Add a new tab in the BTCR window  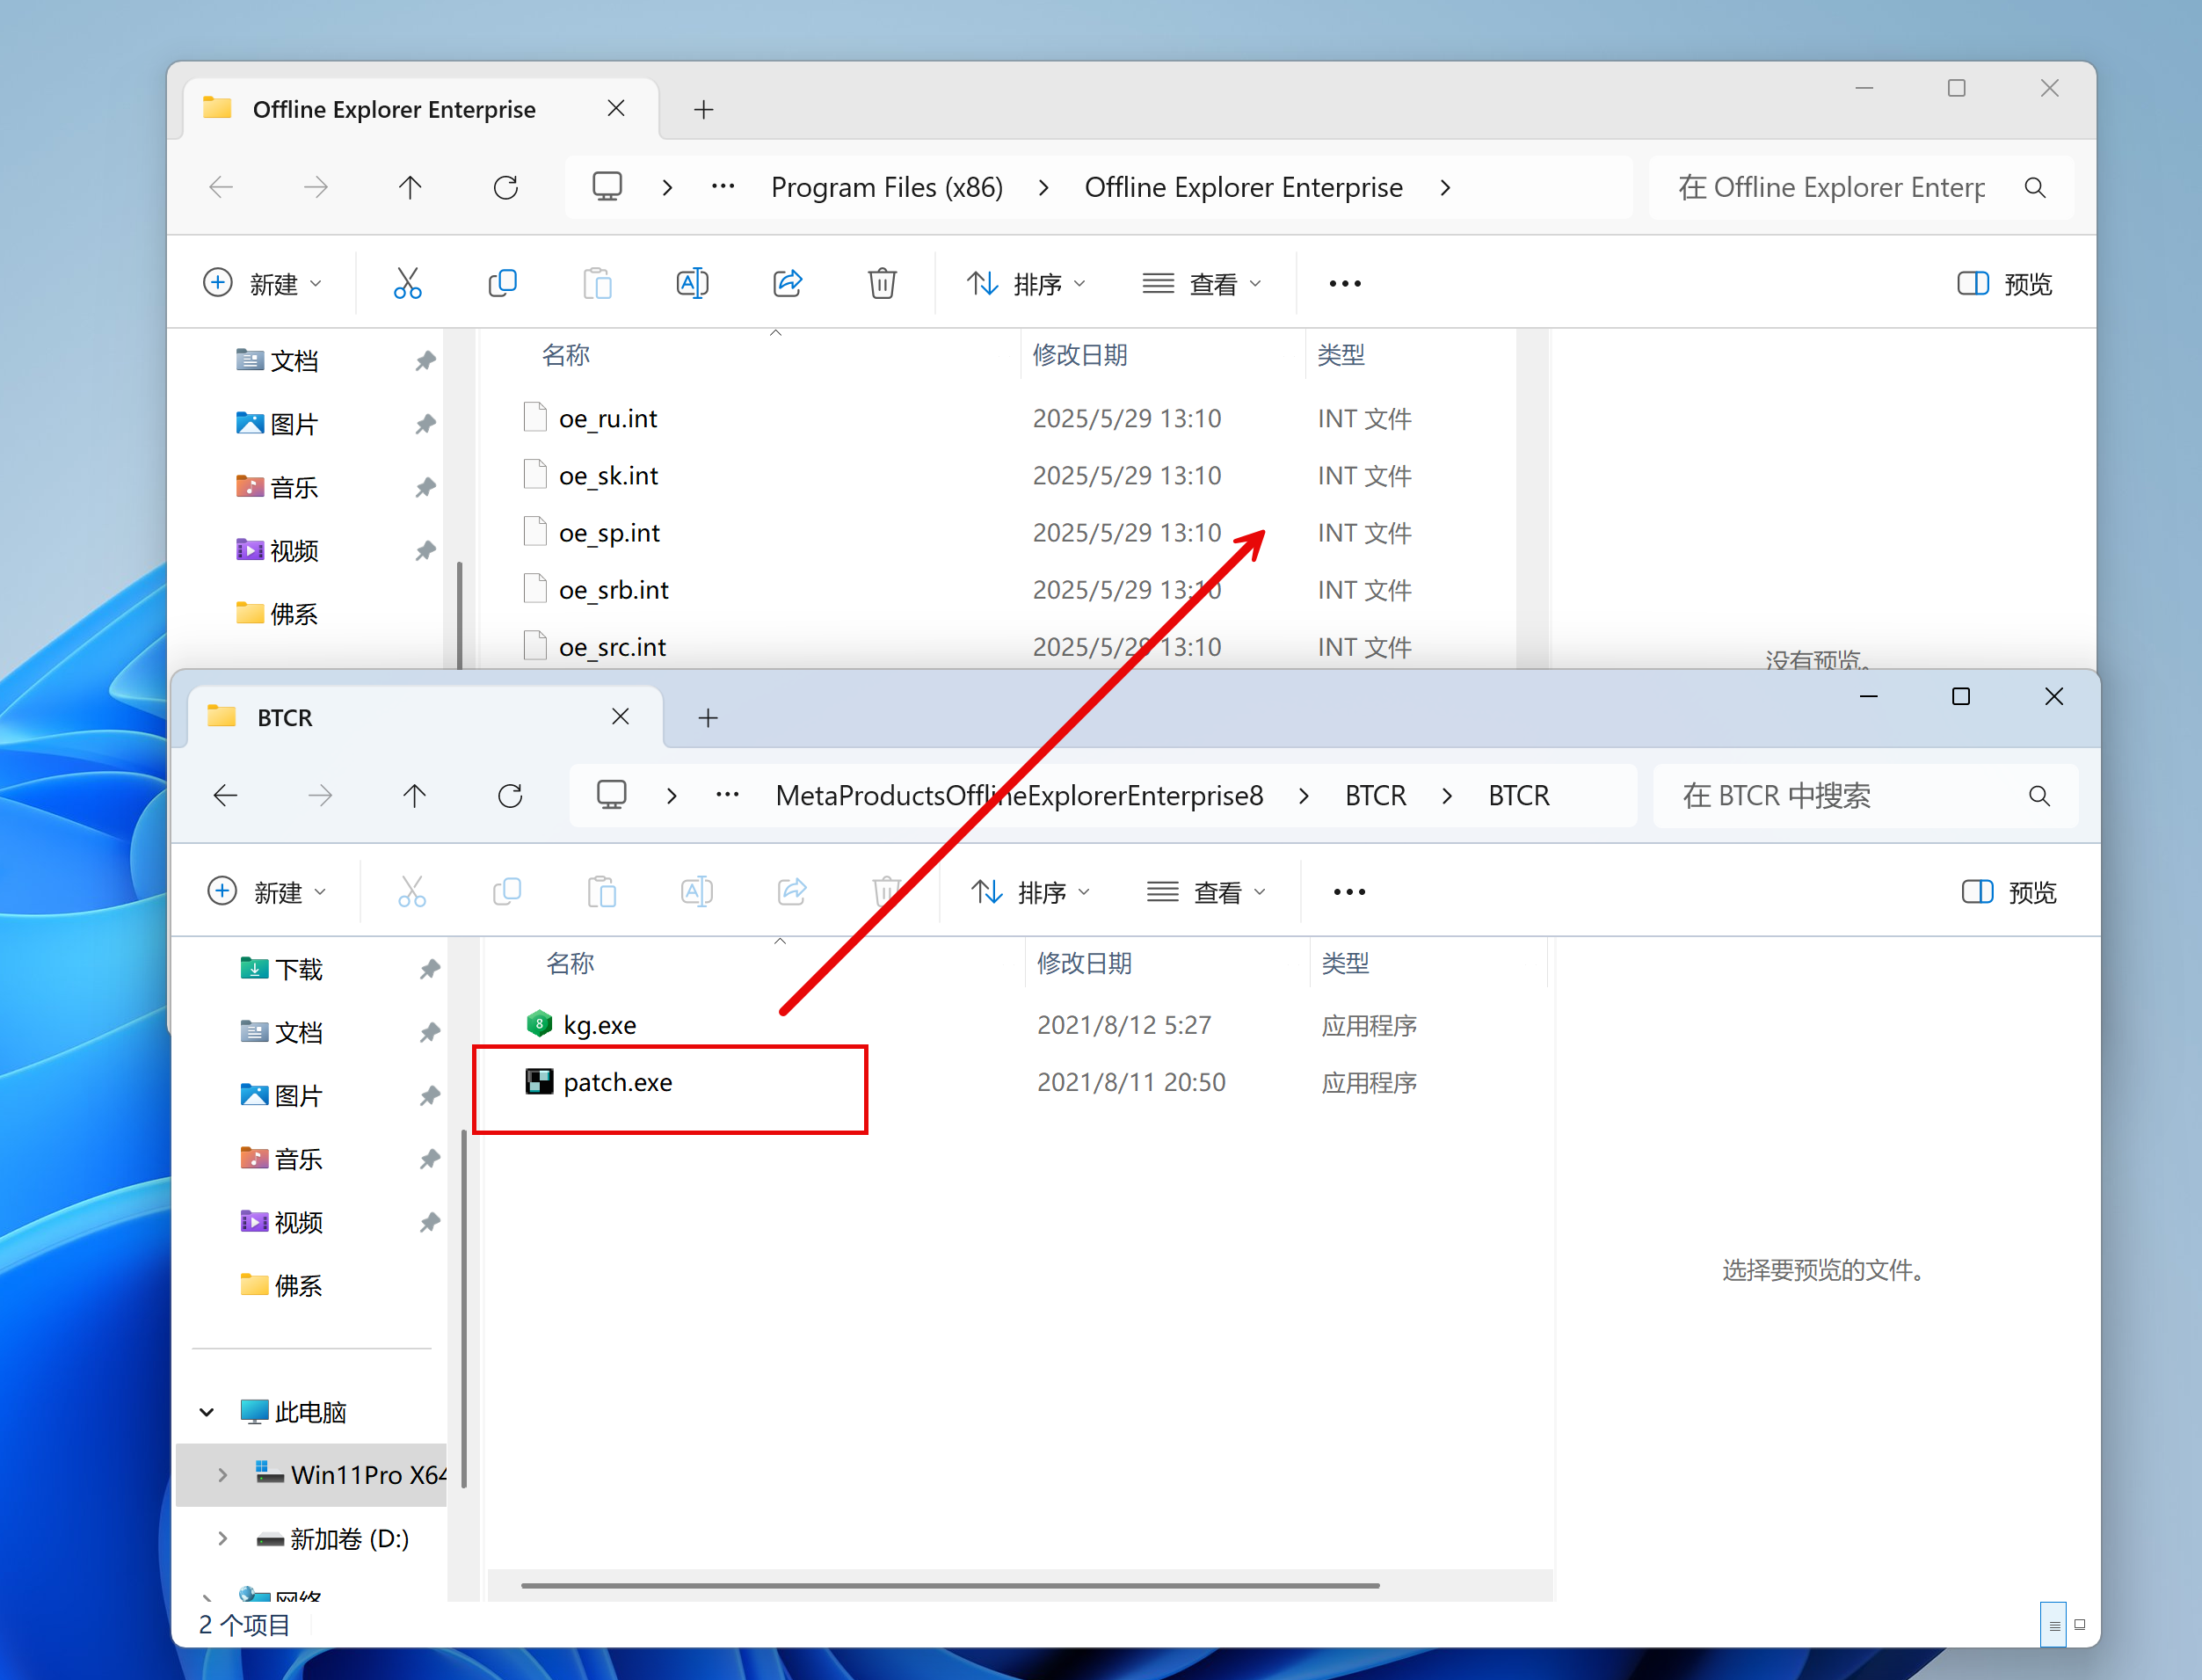point(708,718)
